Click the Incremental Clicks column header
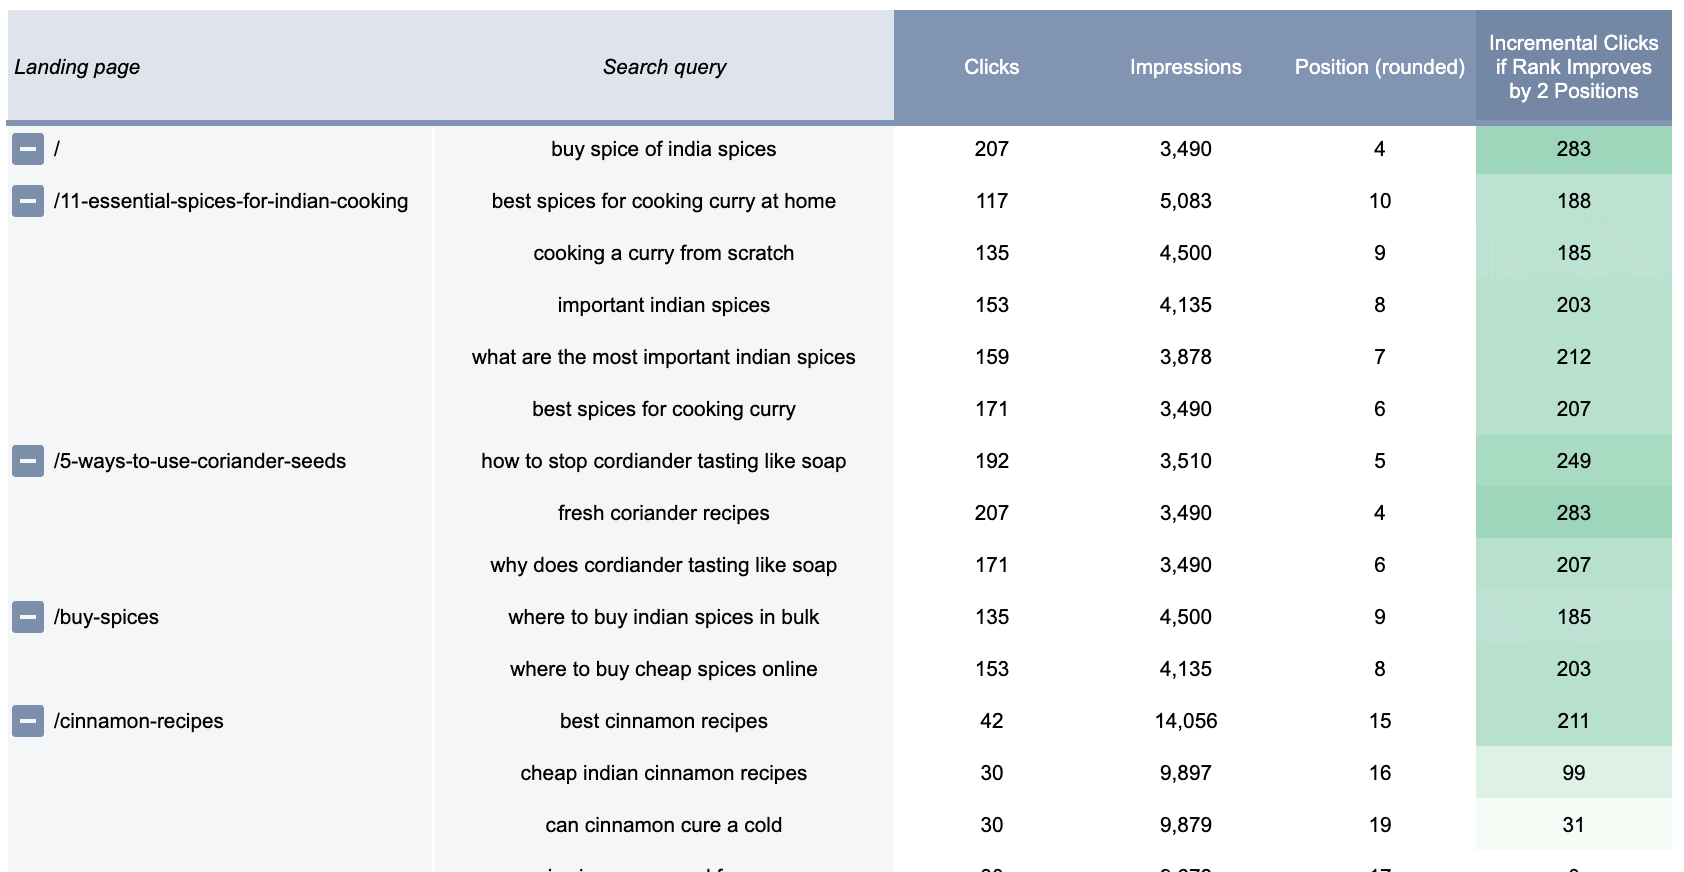Image resolution: width=1684 pixels, height=872 pixels. tap(1573, 68)
